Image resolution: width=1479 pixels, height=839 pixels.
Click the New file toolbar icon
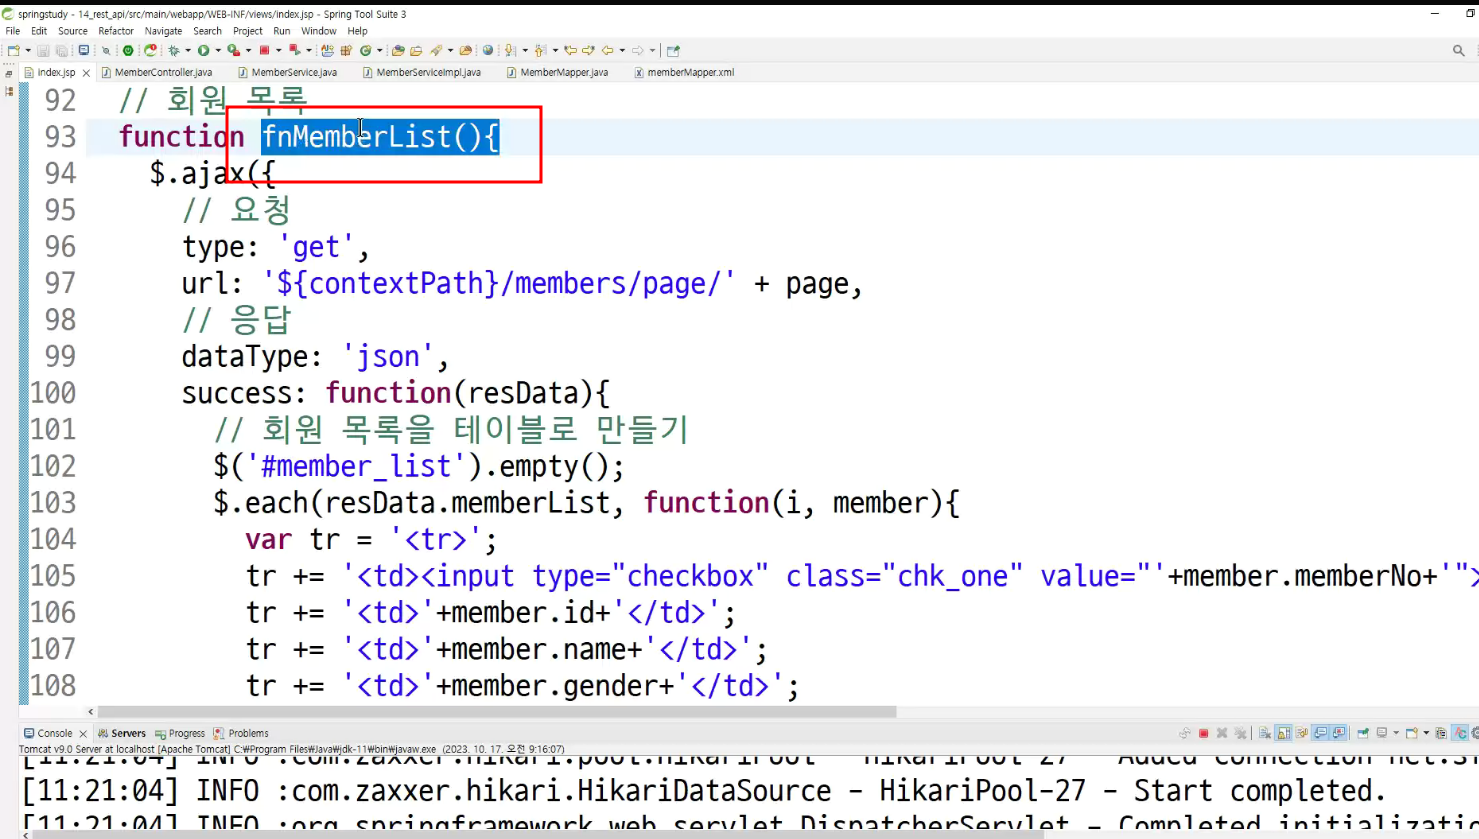[x=13, y=50]
